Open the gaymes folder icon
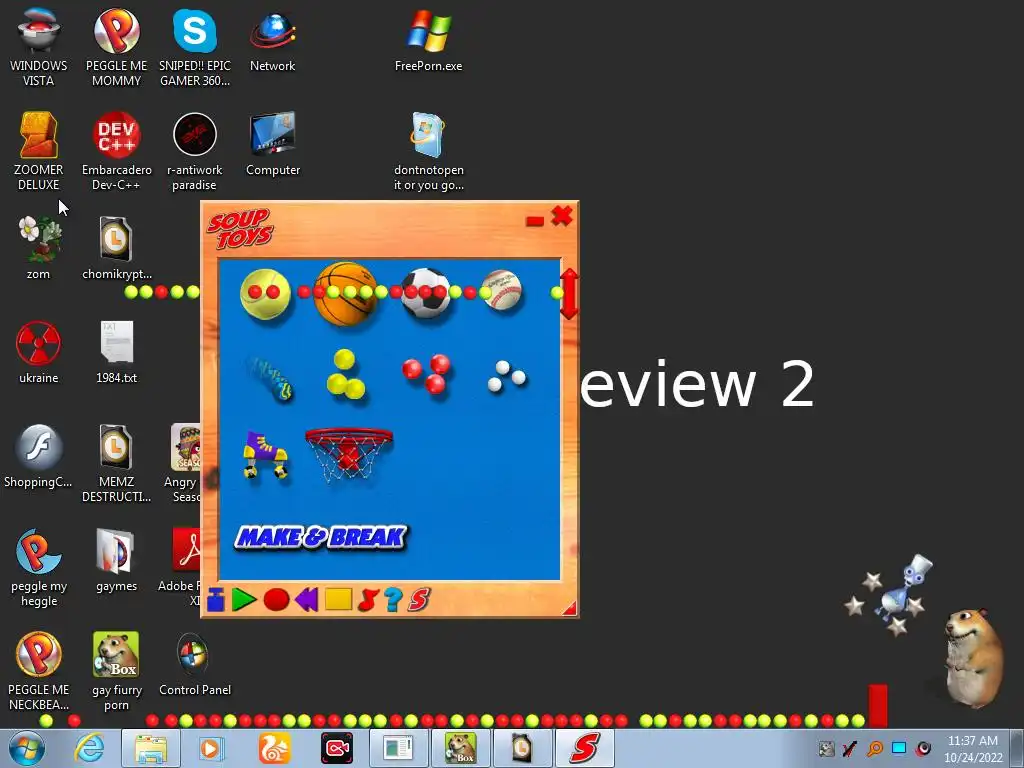 click(116, 560)
